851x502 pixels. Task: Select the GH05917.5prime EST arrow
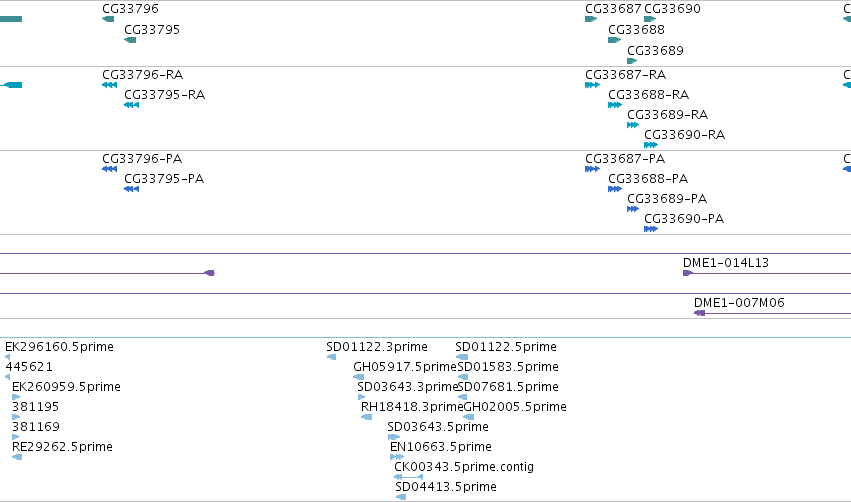tap(359, 377)
